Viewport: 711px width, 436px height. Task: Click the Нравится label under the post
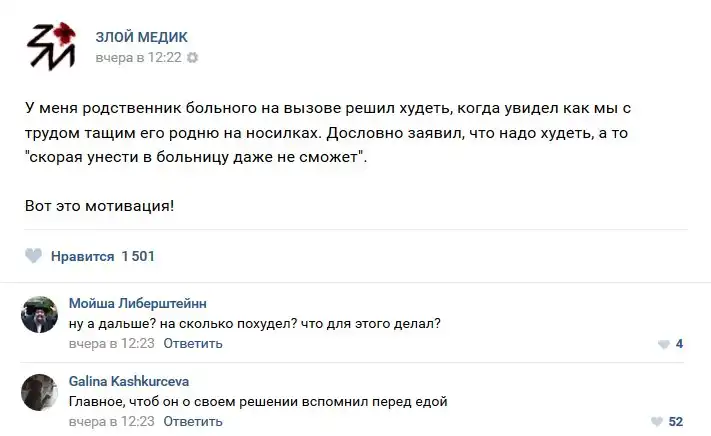(82, 257)
